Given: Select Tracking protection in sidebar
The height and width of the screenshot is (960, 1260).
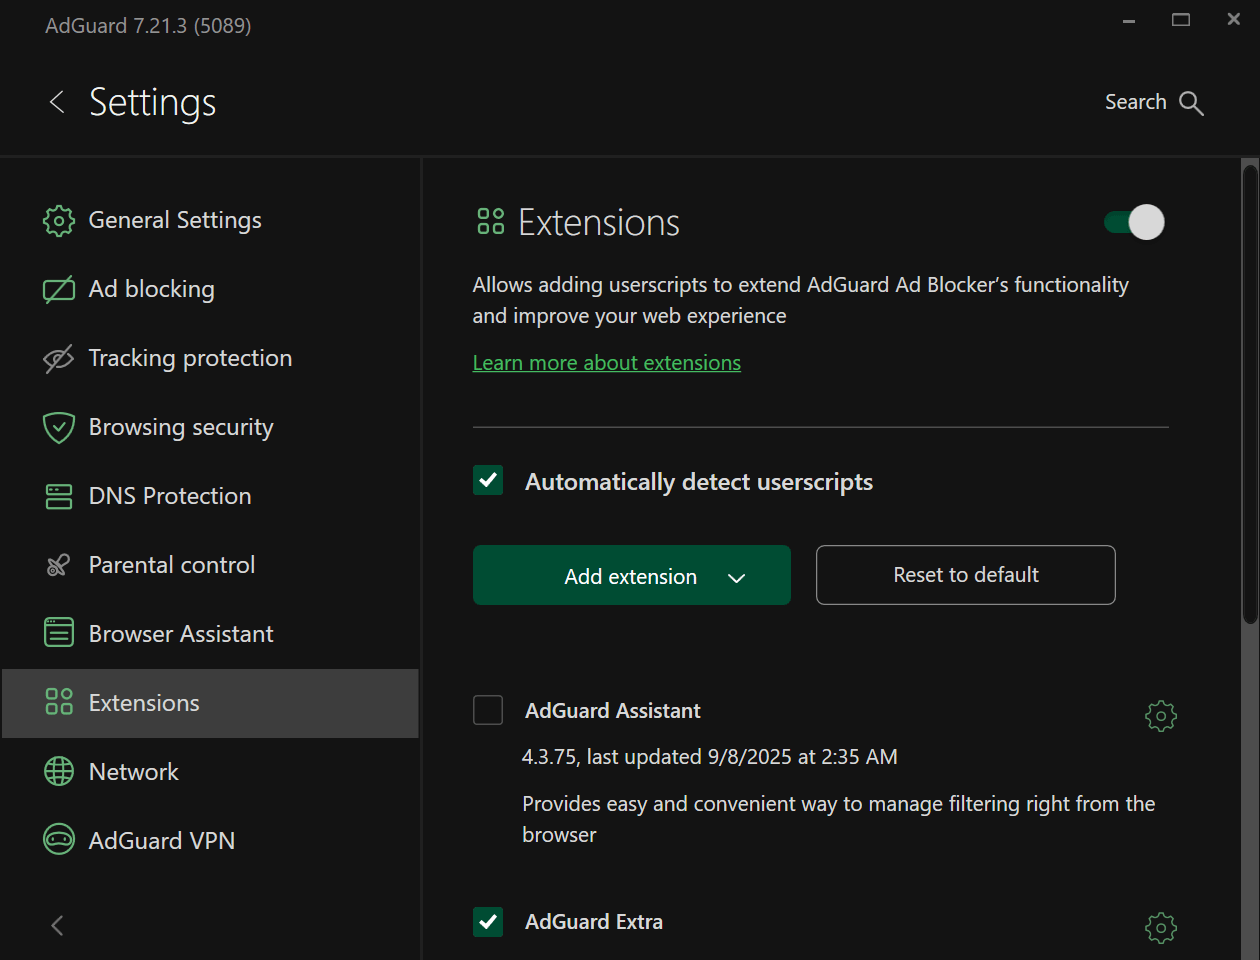Looking at the screenshot, I should (x=210, y=359).
